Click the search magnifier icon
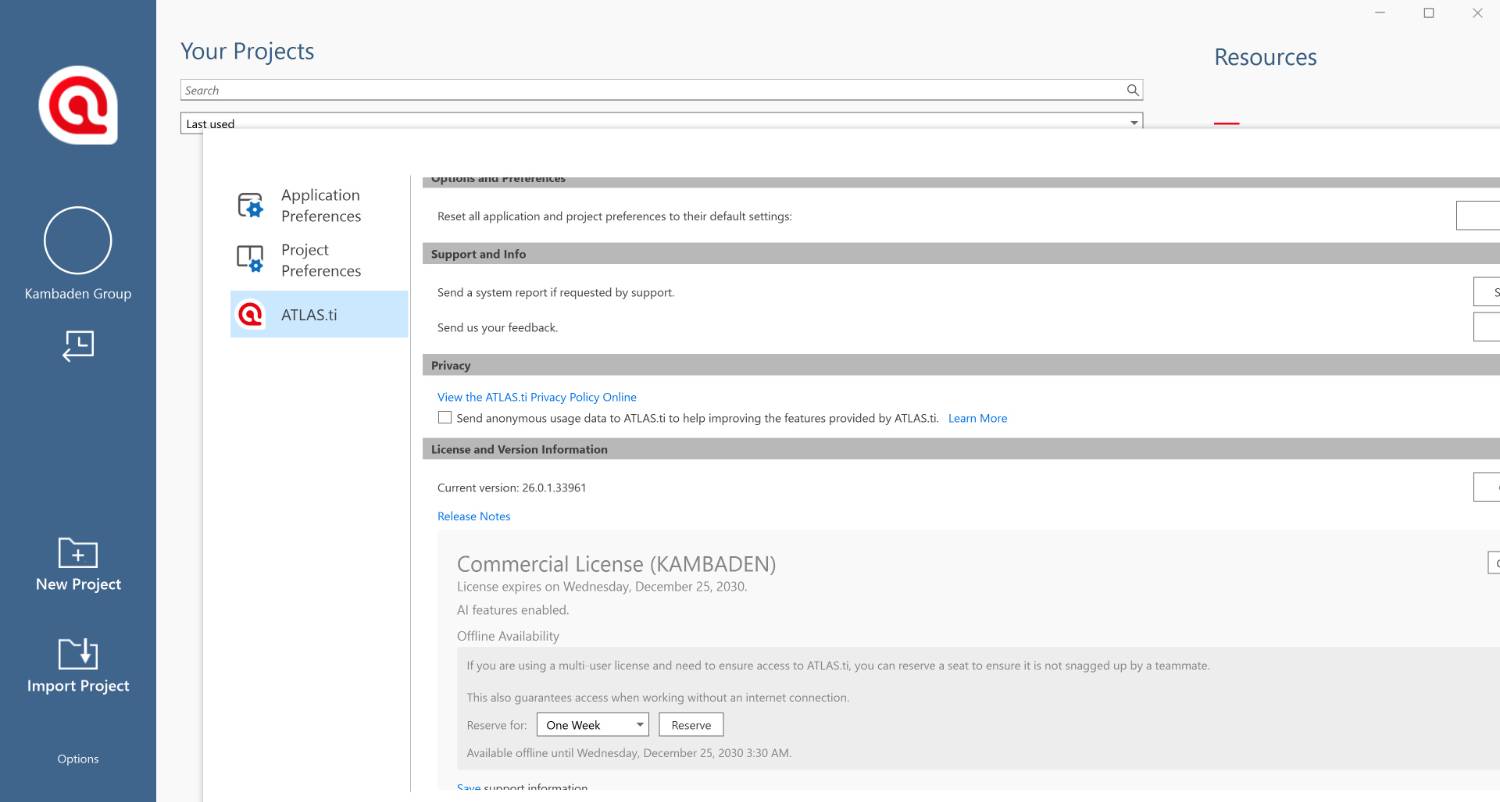Viewport: 1500px width, 802px height. pyautogui.click(x=1132, y=90)
